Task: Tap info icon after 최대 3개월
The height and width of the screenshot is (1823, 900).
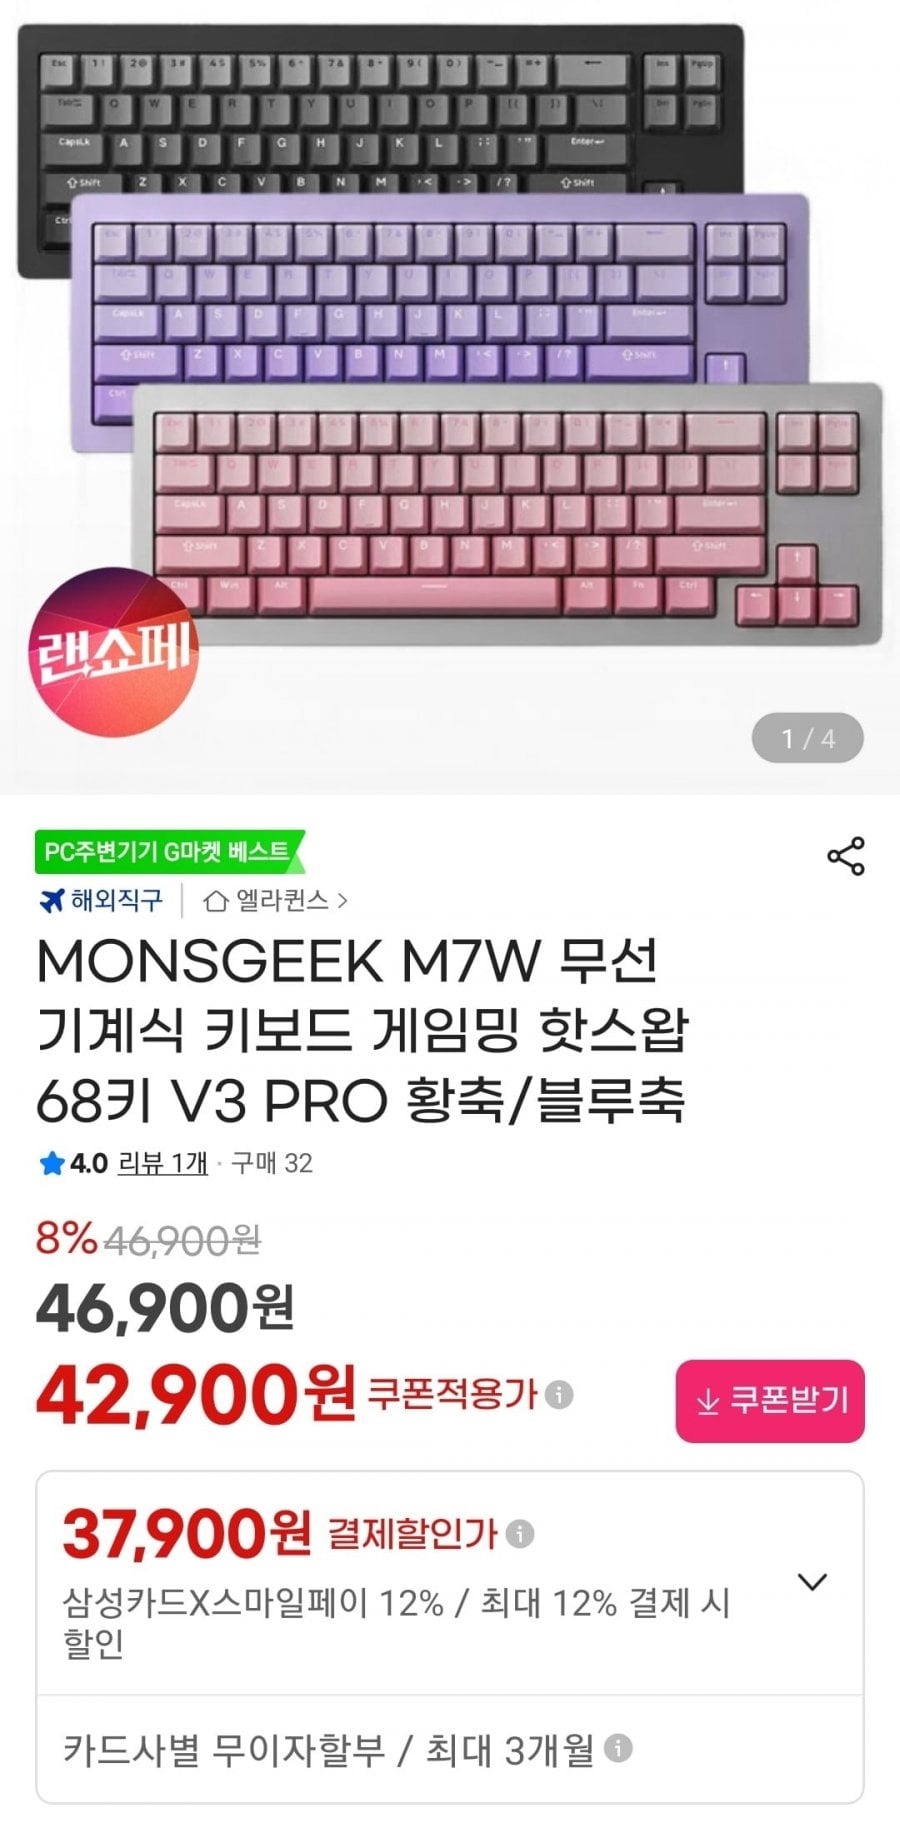Action: click(619, 1747)
